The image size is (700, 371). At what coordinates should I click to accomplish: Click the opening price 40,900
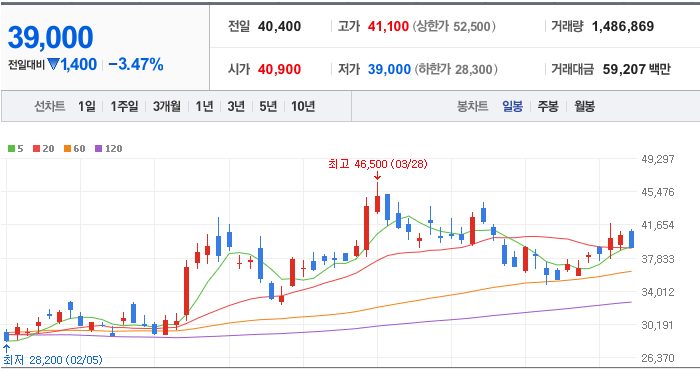pos(279,69)
